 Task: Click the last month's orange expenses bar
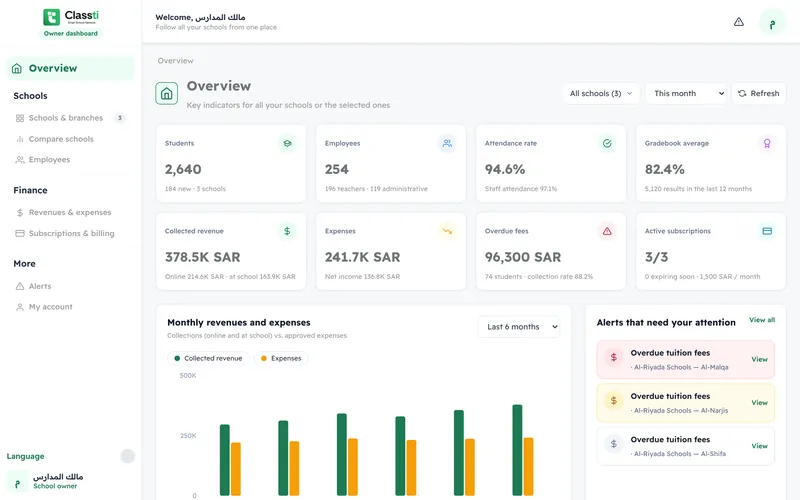(x=529, y=467)
